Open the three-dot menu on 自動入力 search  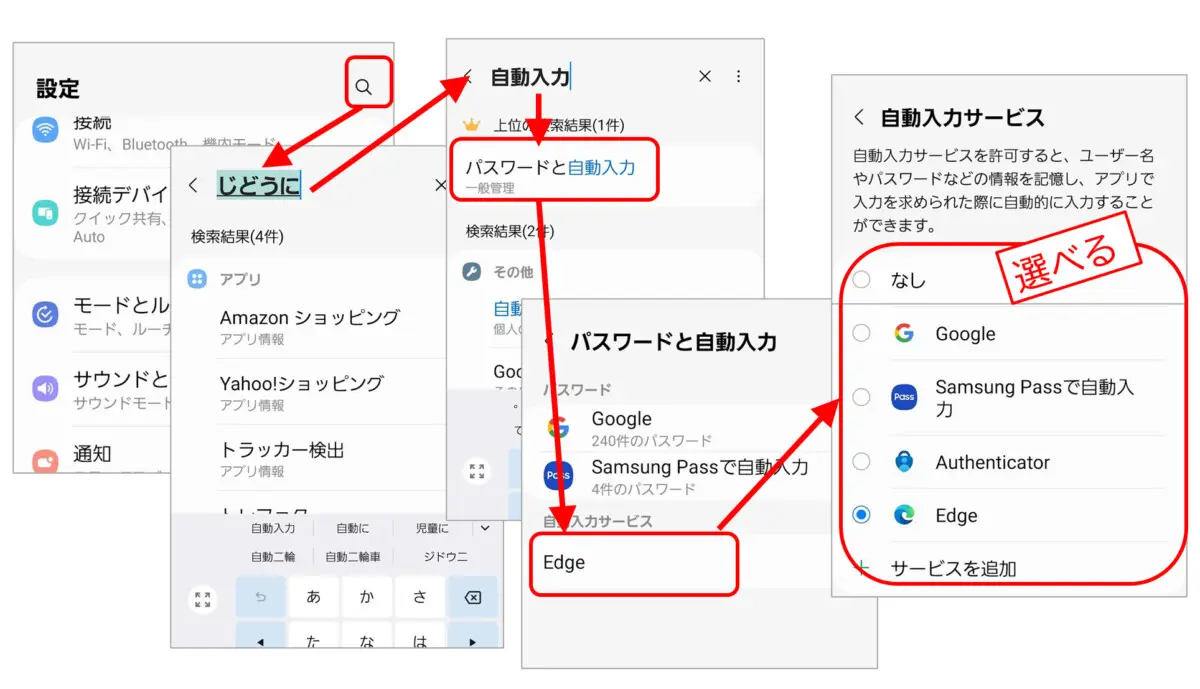point(740,76)
